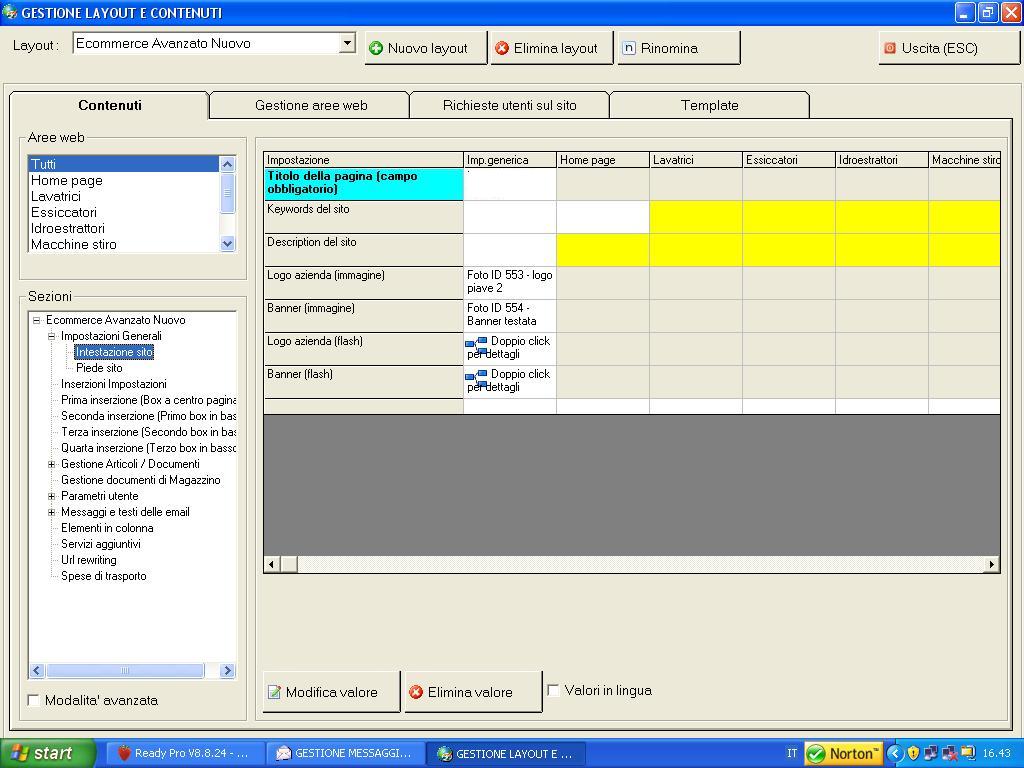1024x768 pixels.
Task: Click the Uscita (ESC) exit icon
Action: [889, 48]
